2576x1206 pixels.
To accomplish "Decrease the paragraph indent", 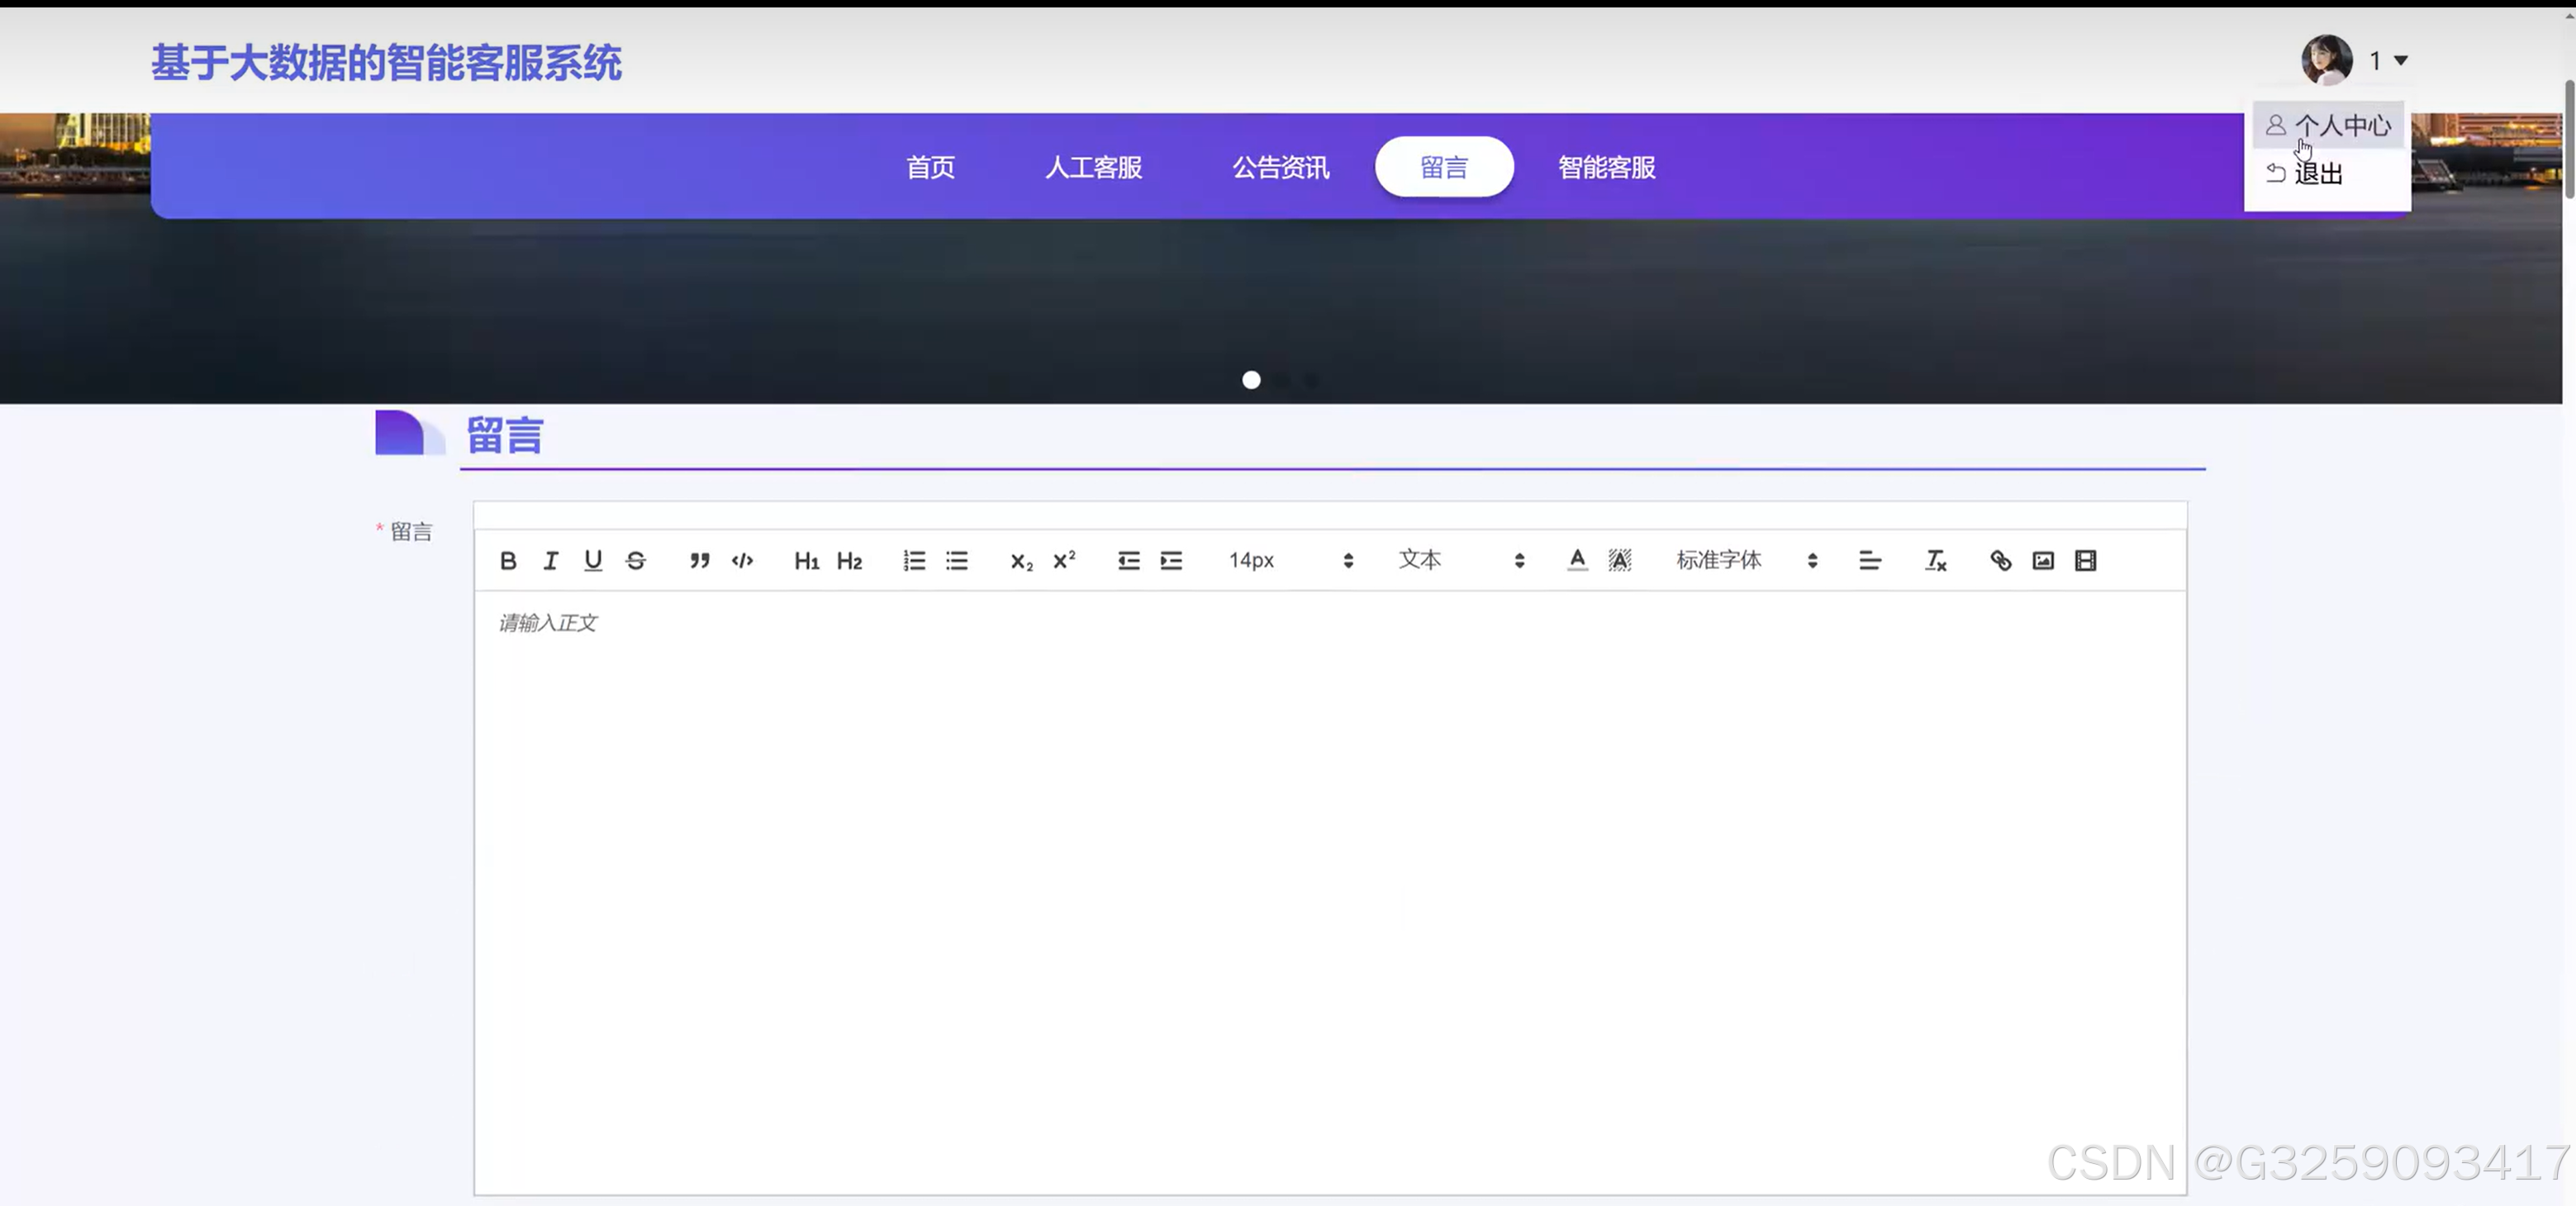I will tap(1129, 561).
